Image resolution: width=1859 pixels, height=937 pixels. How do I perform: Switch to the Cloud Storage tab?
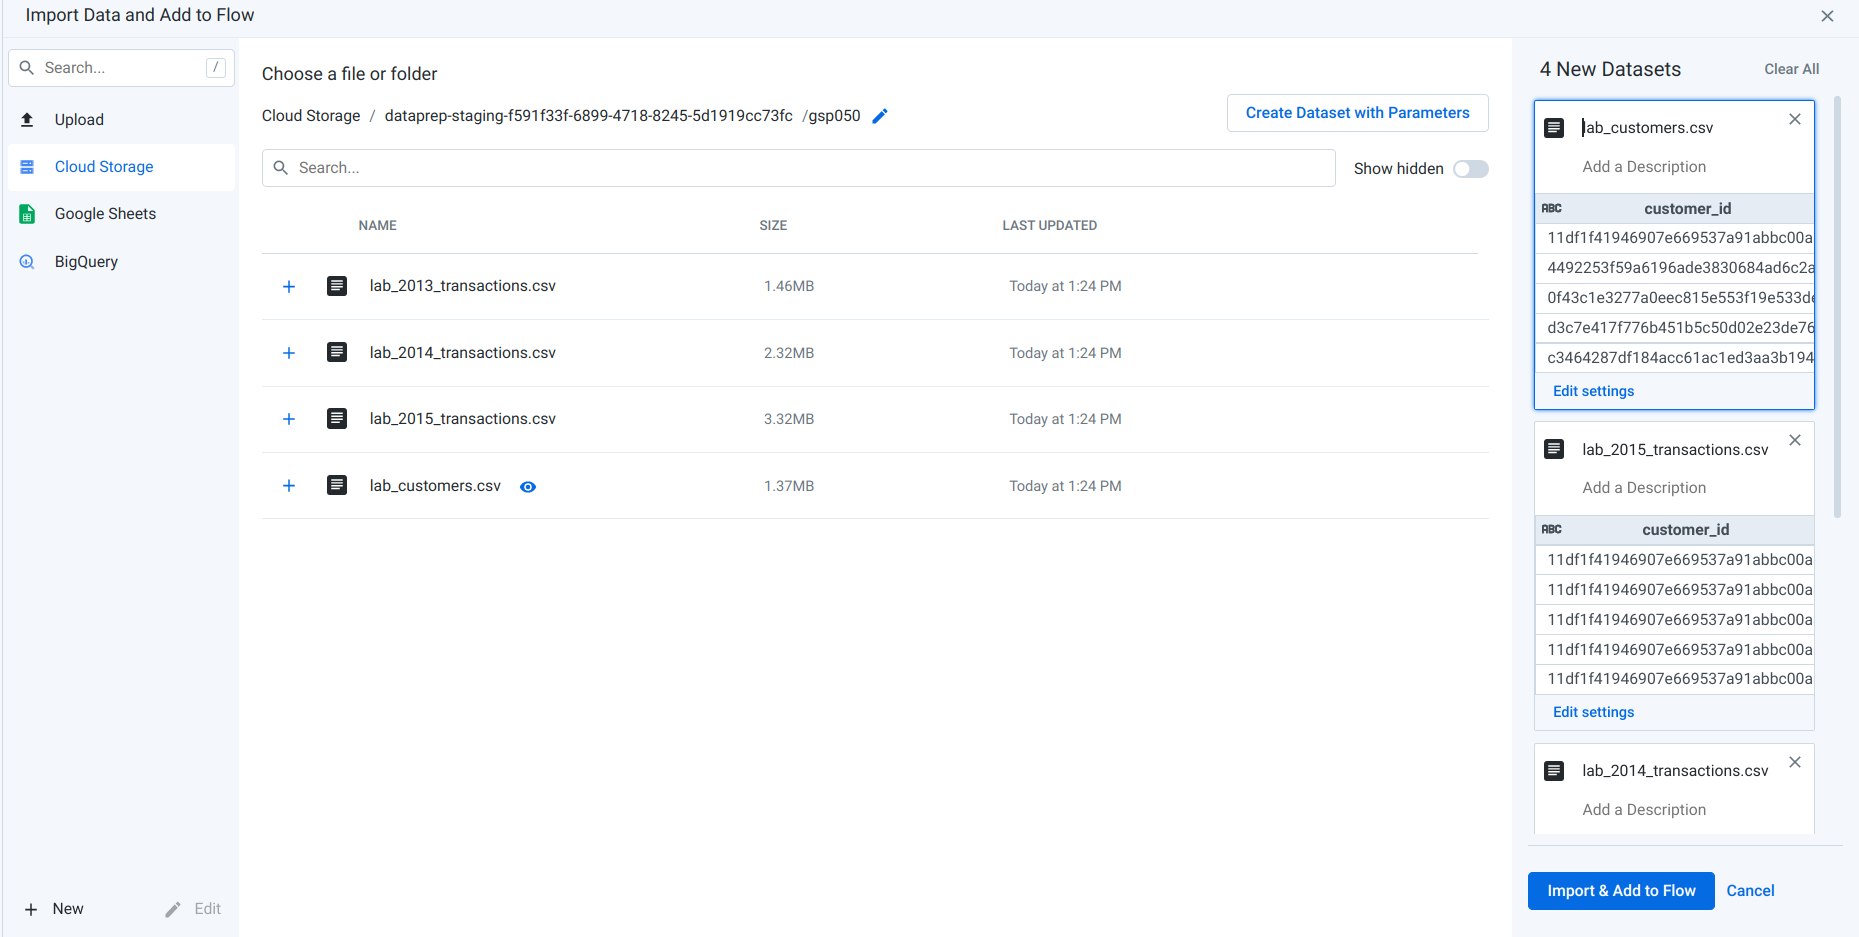point(103,166)
